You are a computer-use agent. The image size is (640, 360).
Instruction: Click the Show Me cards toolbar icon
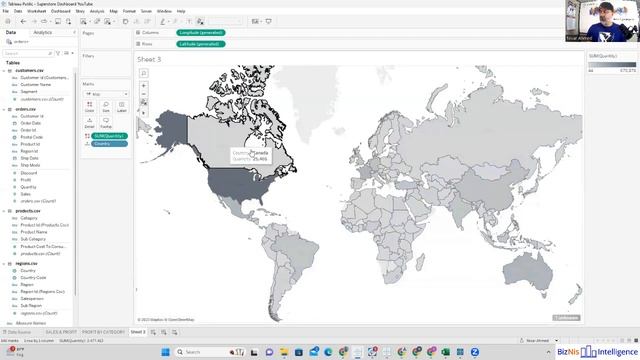point(255,21)
